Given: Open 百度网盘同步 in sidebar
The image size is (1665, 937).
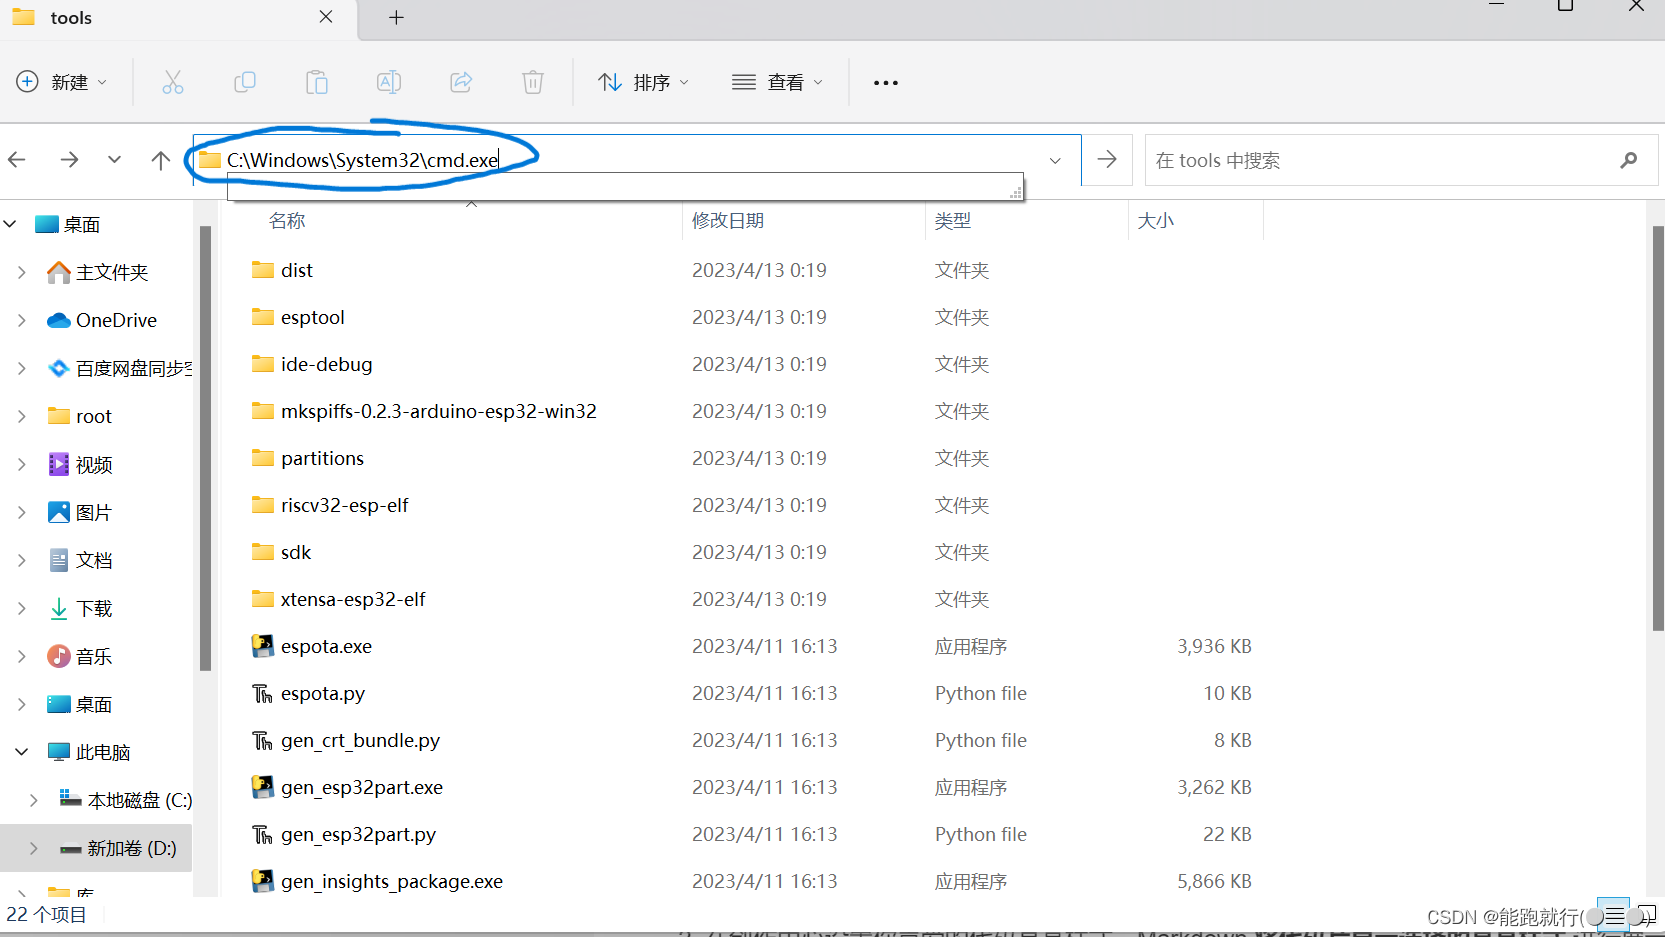Looking at the screenshot, I should point(119,368).
